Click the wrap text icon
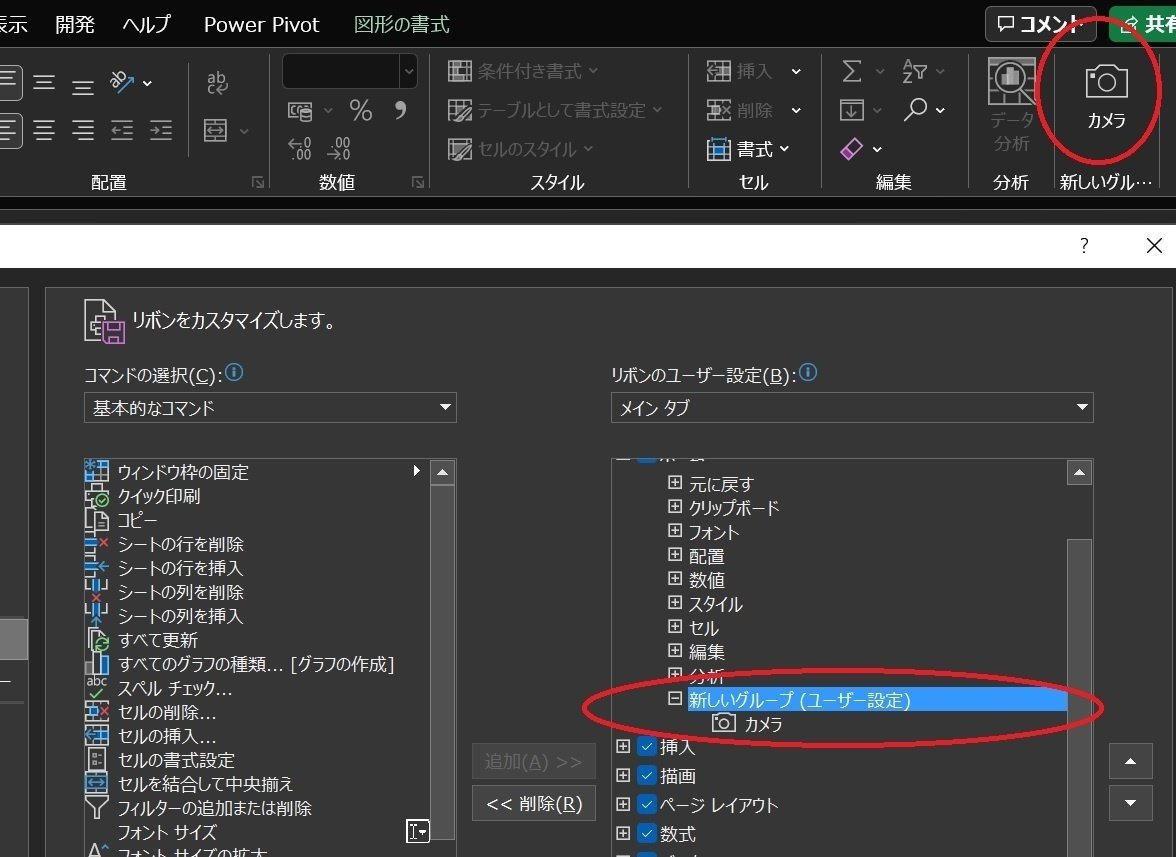 (217, 82)
